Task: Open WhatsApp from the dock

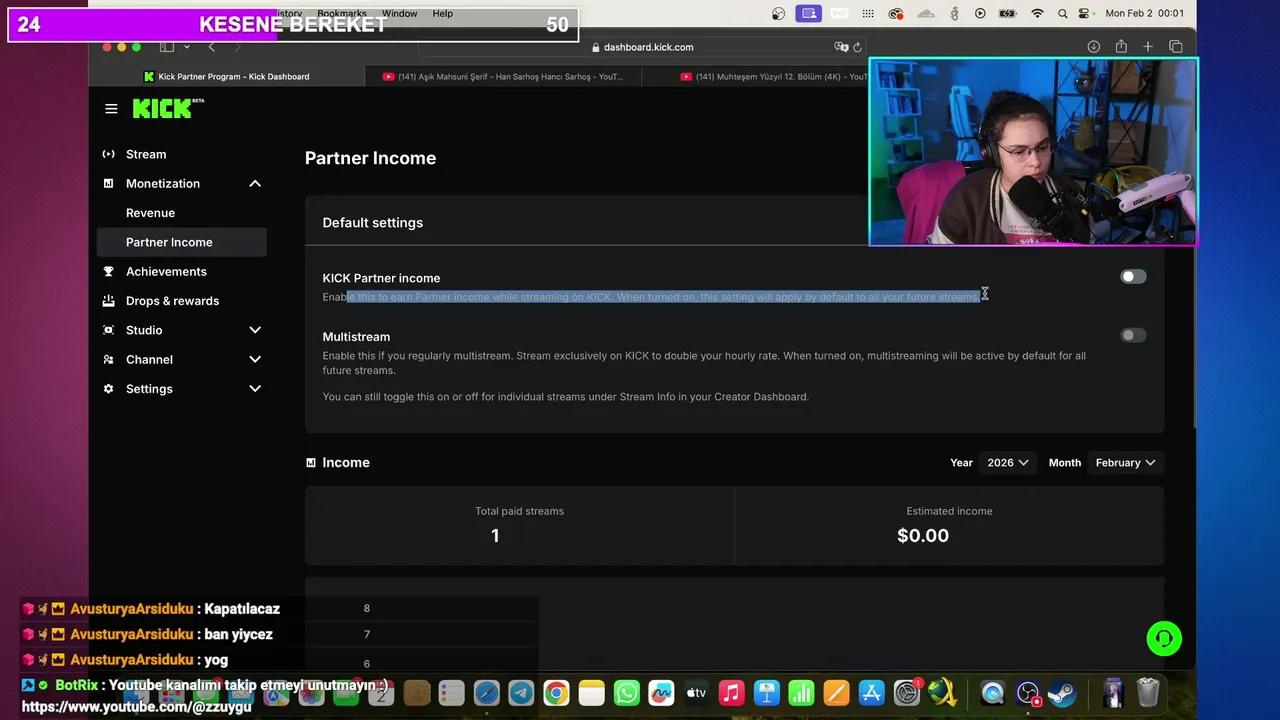Action: point(626,693)
